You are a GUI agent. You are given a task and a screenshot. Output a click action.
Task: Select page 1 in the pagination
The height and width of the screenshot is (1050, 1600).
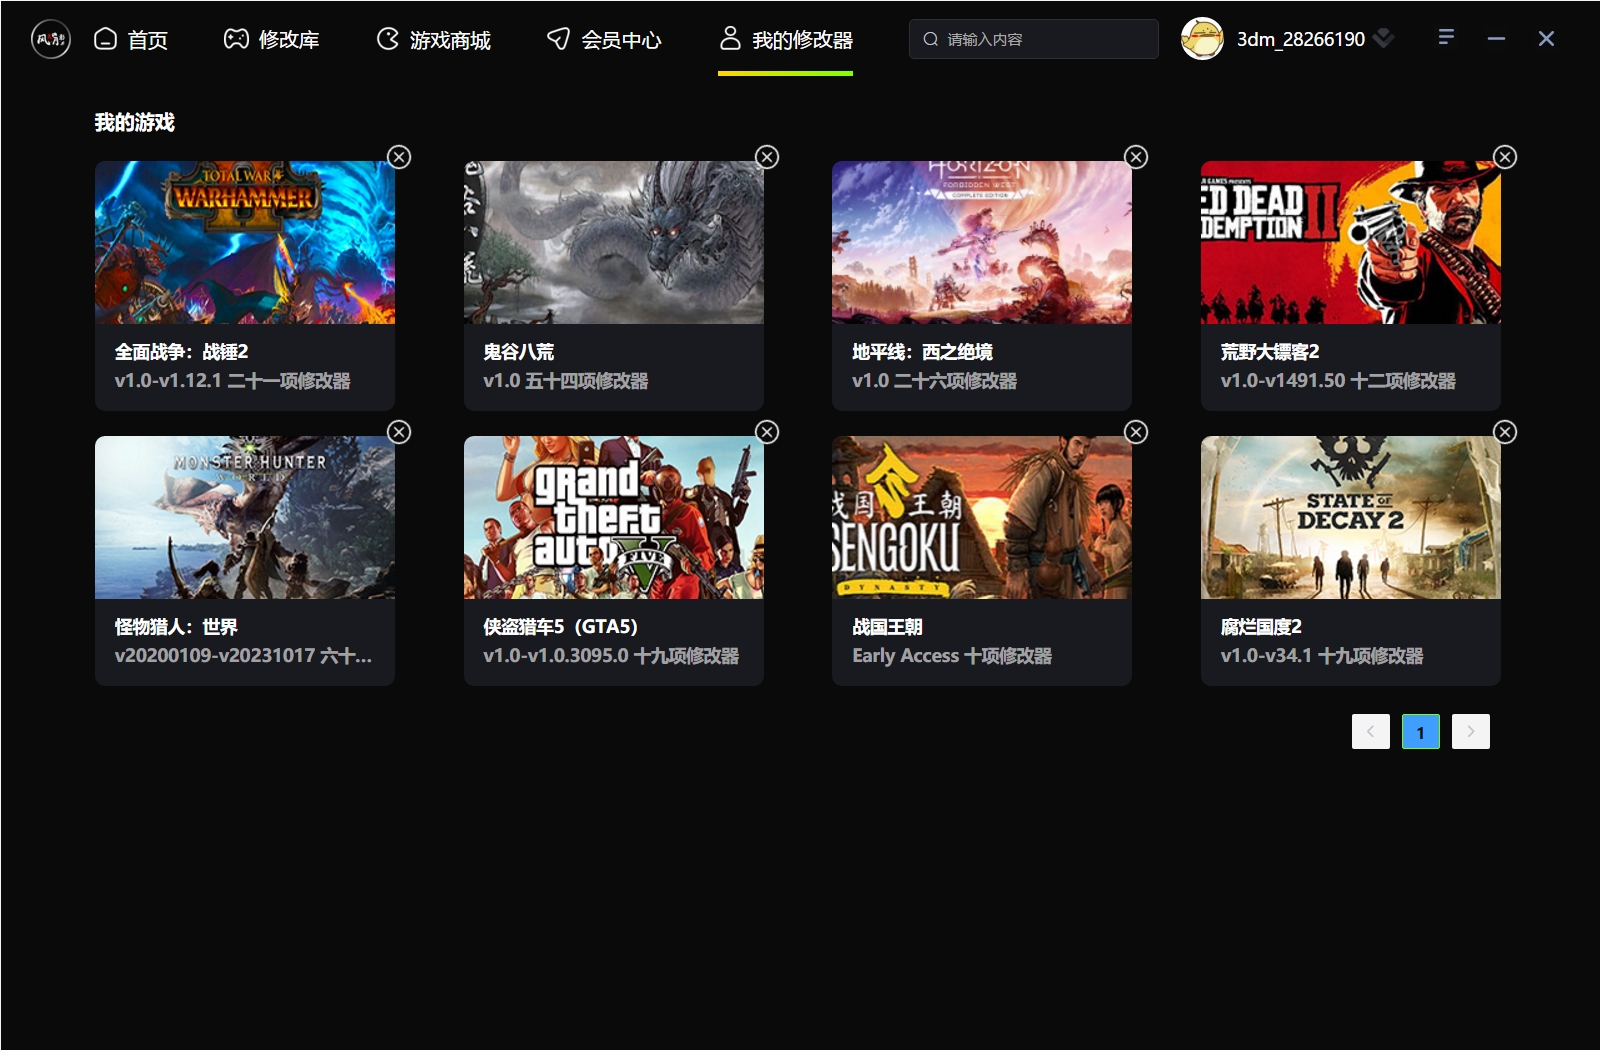1420,731
